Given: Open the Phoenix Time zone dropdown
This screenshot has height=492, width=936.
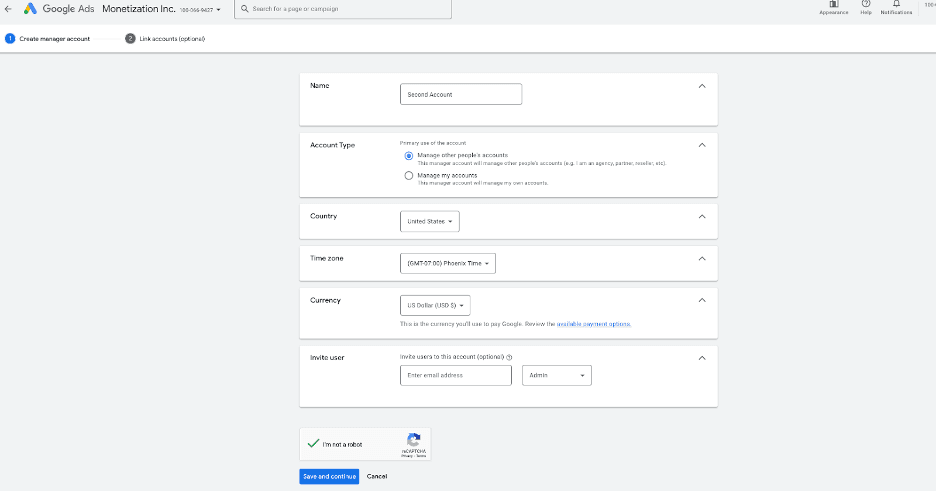Looking at the screenshot, I should tap(448, 263).
